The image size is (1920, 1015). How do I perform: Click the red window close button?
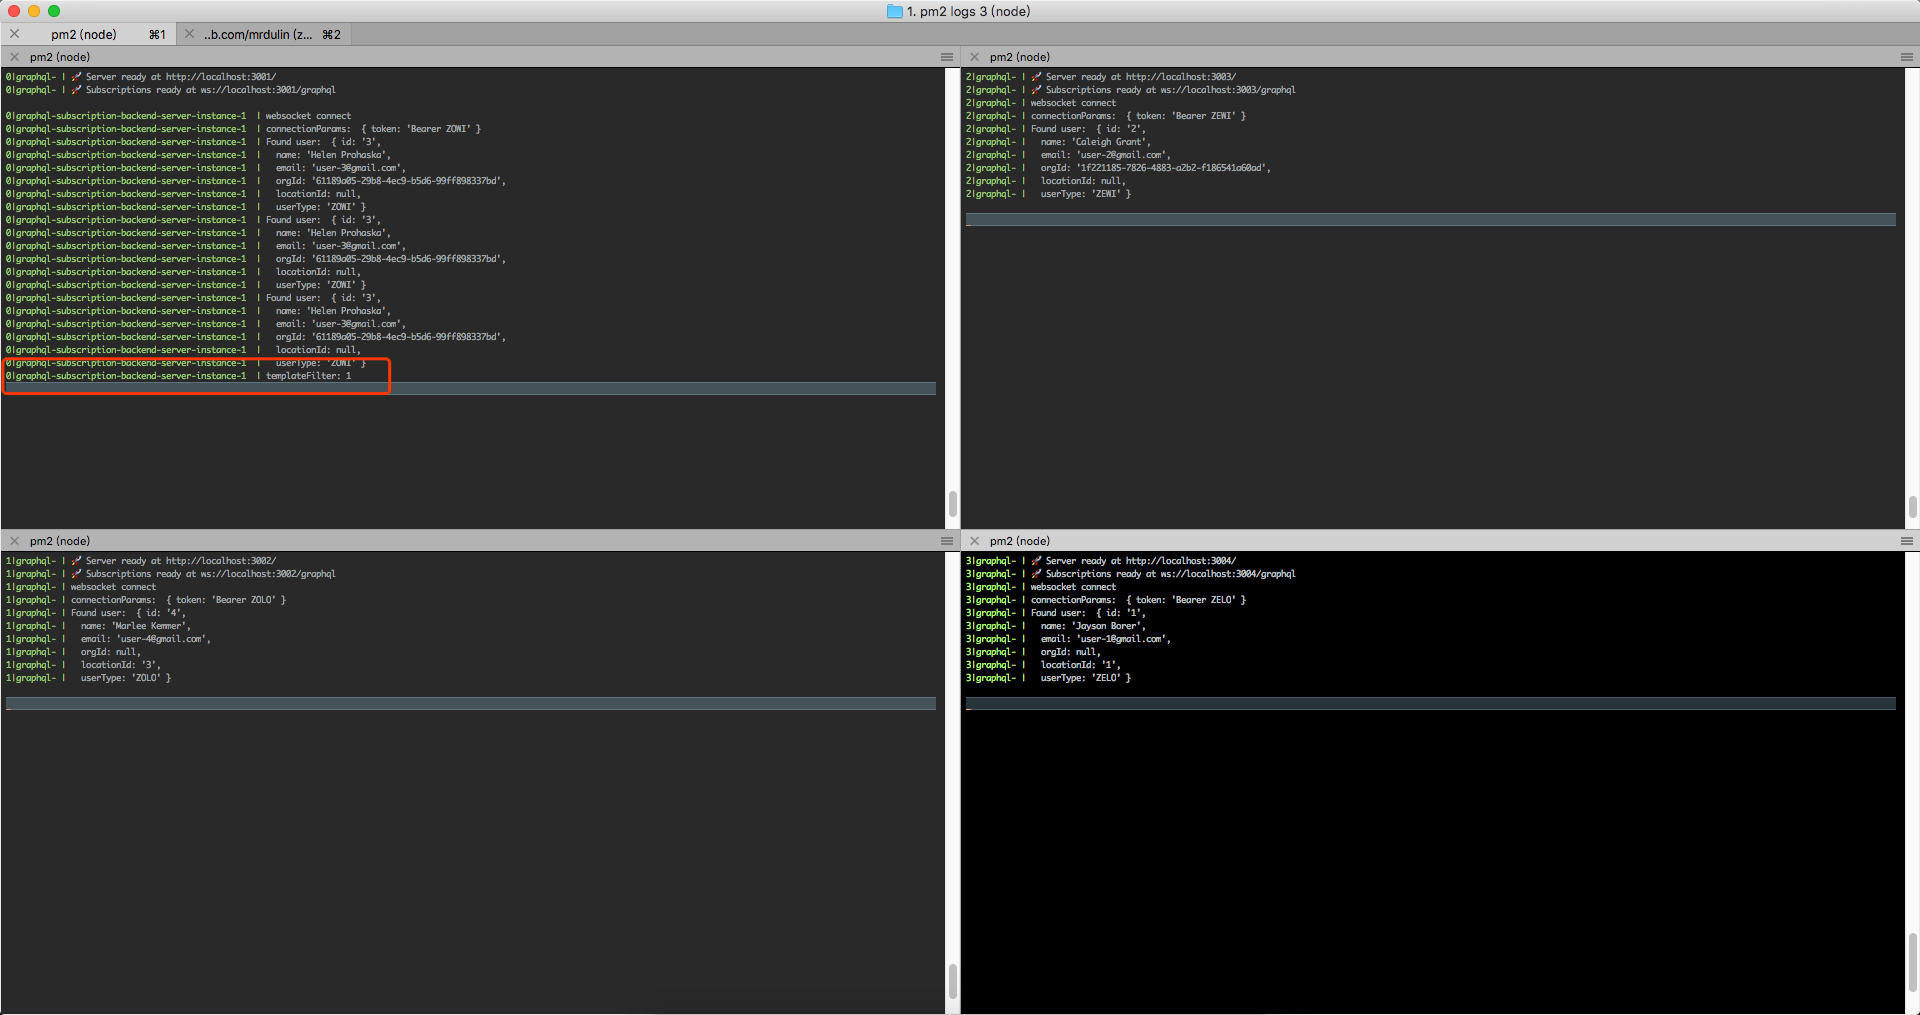(x=14, y=11)
